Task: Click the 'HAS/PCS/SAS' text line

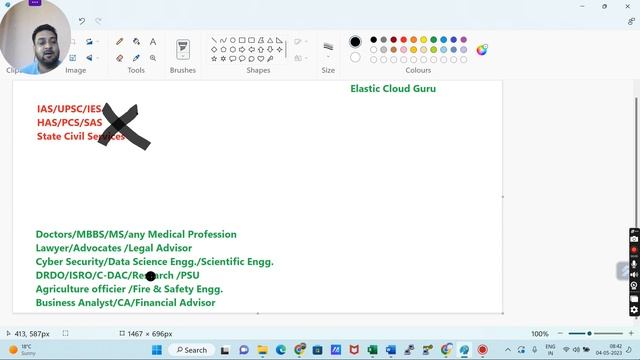Action: (x=70, y=122)
